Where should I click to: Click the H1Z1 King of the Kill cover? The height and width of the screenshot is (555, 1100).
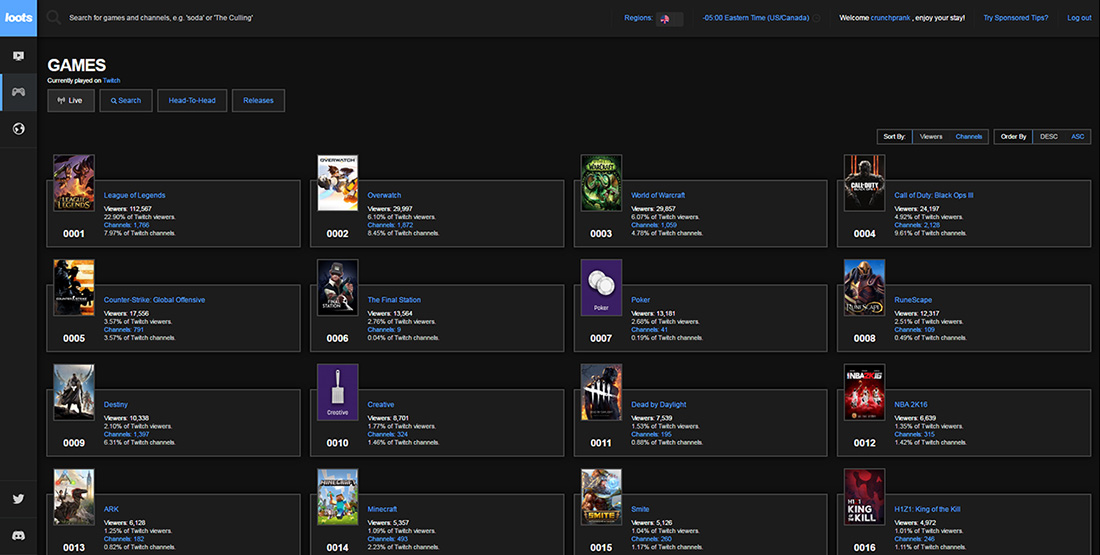pos(864,497)
